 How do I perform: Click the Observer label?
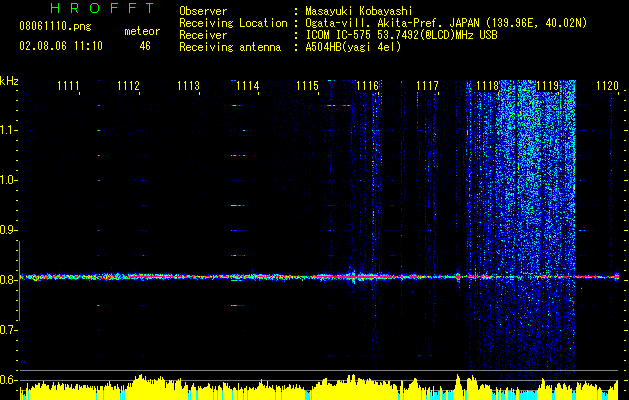(x=203, y=11)
